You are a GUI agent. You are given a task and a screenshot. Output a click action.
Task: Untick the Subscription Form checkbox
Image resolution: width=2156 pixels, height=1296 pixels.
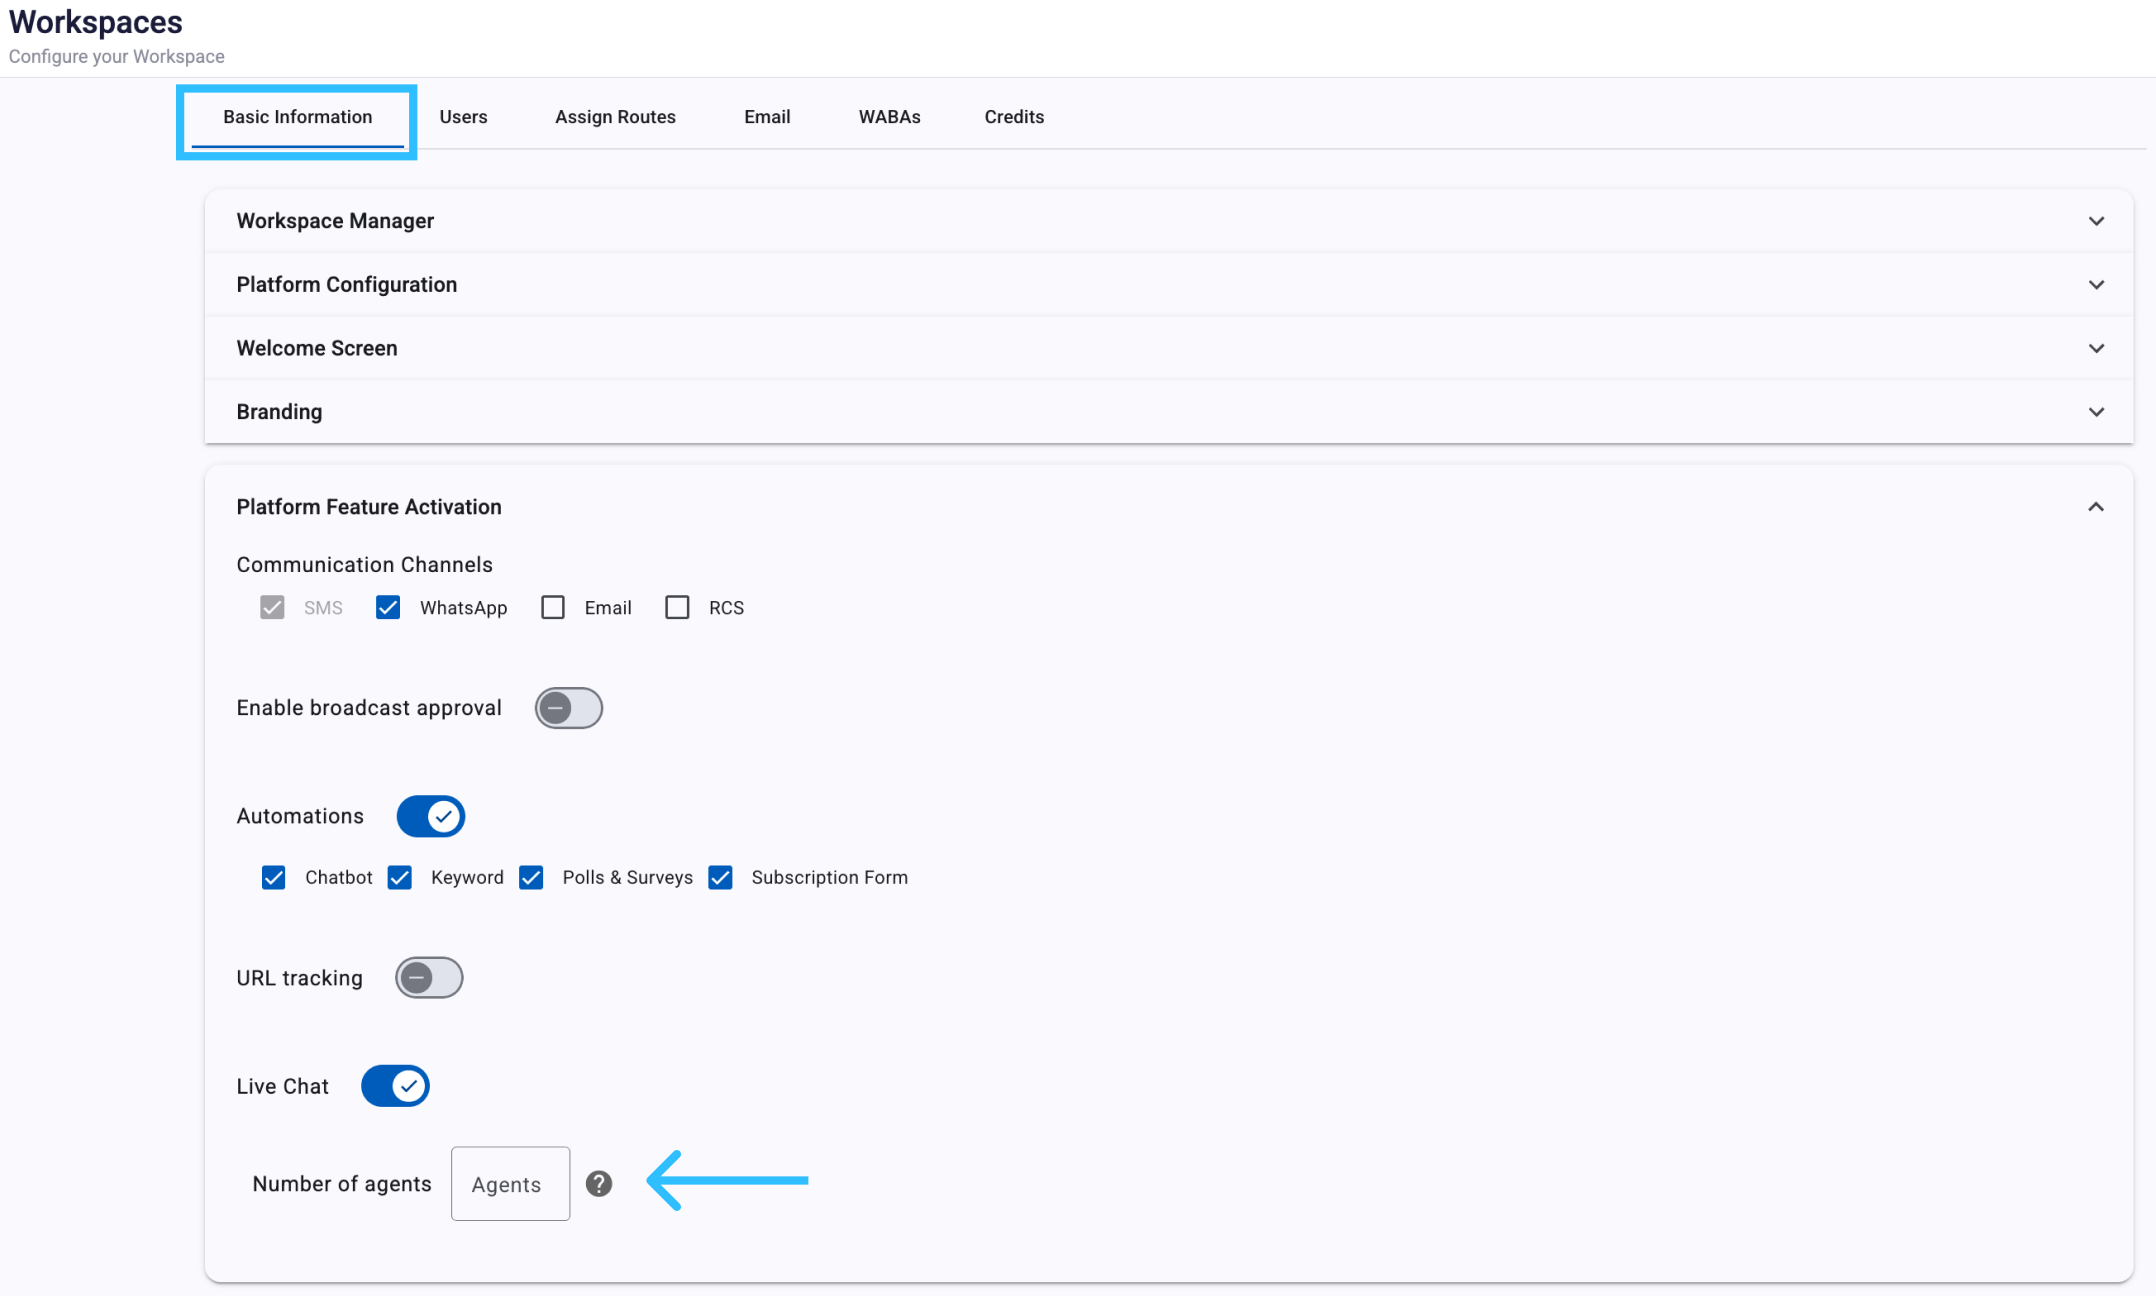pyautogui.click(x=720, y=878)
